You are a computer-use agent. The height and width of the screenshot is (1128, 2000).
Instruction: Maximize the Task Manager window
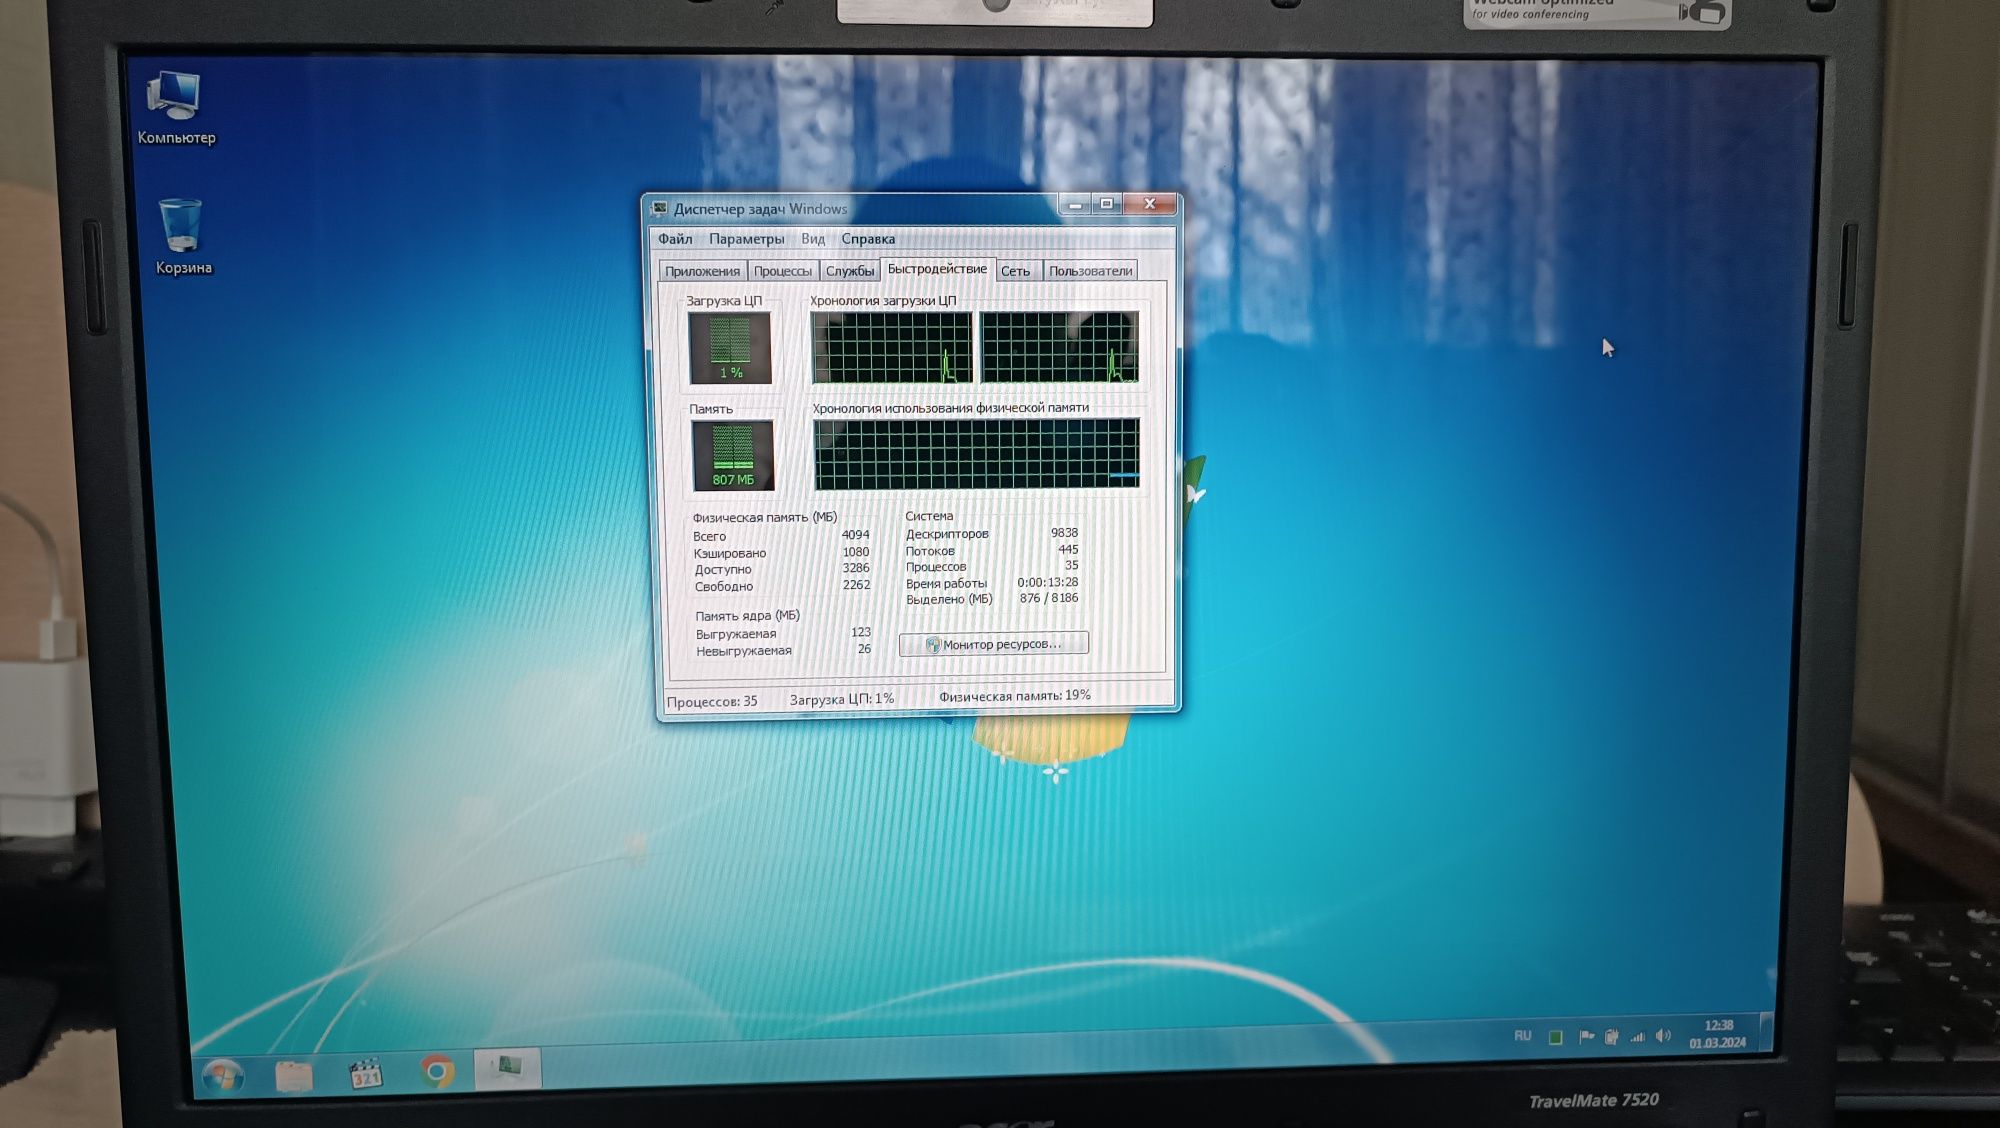click(x=1106, y=204)
